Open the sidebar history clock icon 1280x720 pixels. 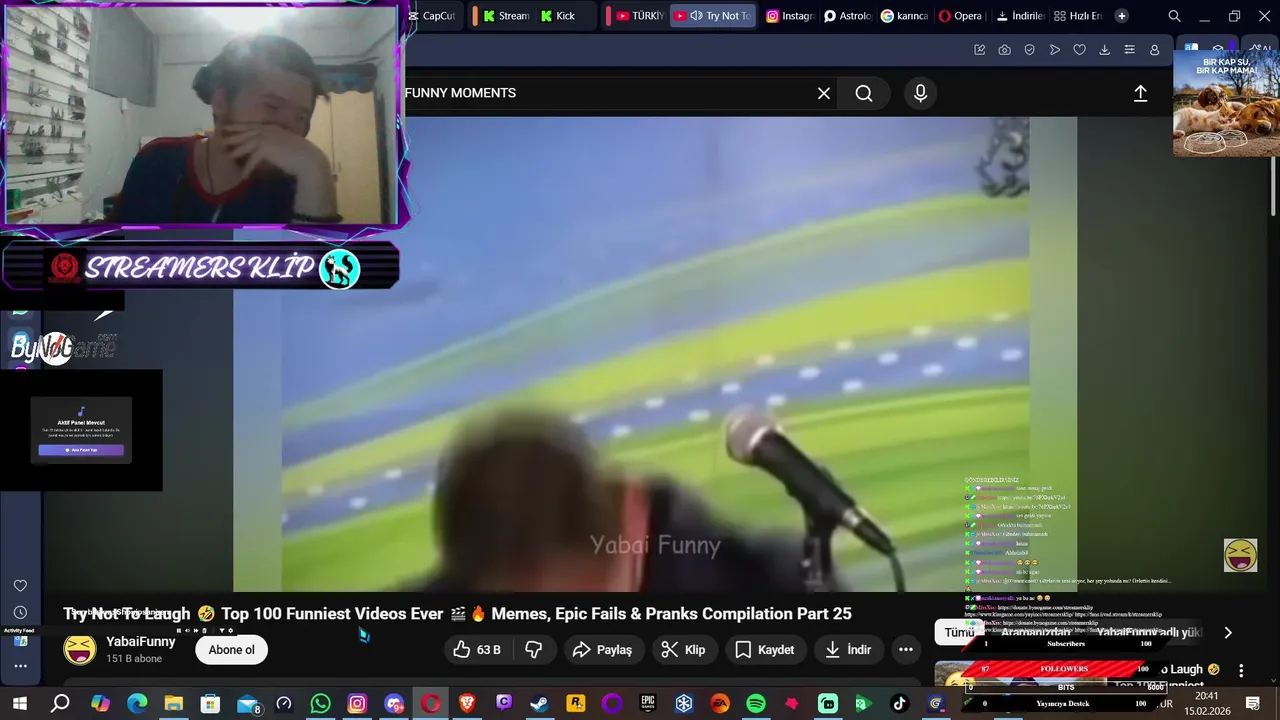pos(20,613)
